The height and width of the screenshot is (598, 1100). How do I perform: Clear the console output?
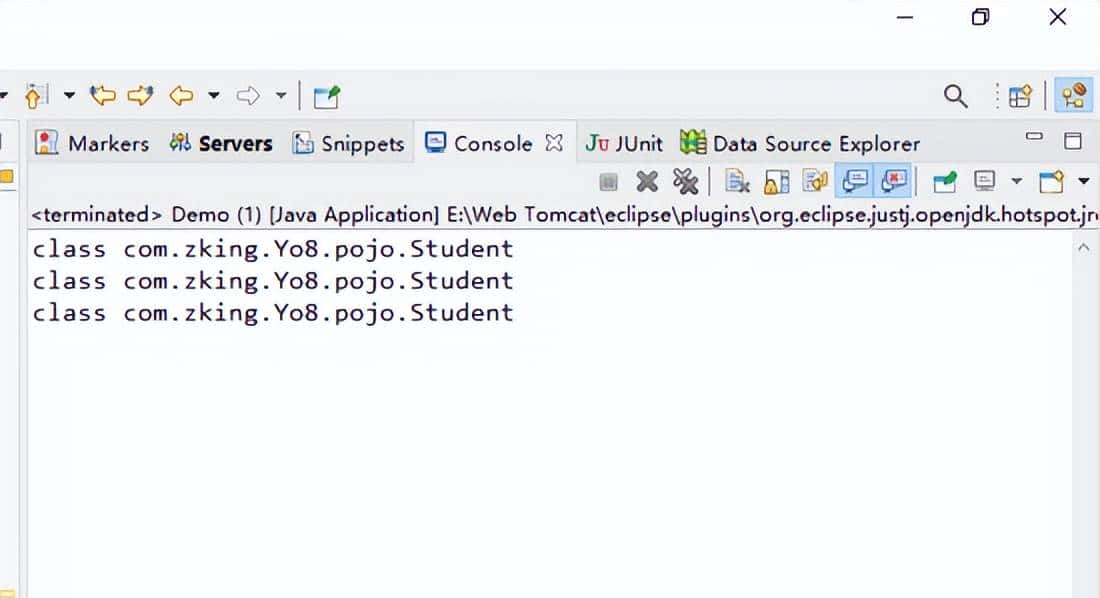click(737, 182)
